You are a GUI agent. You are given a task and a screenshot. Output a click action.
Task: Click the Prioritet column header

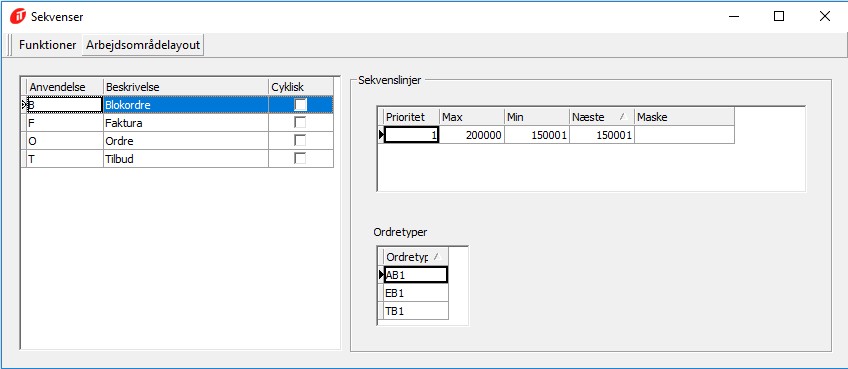pos(411,117)
